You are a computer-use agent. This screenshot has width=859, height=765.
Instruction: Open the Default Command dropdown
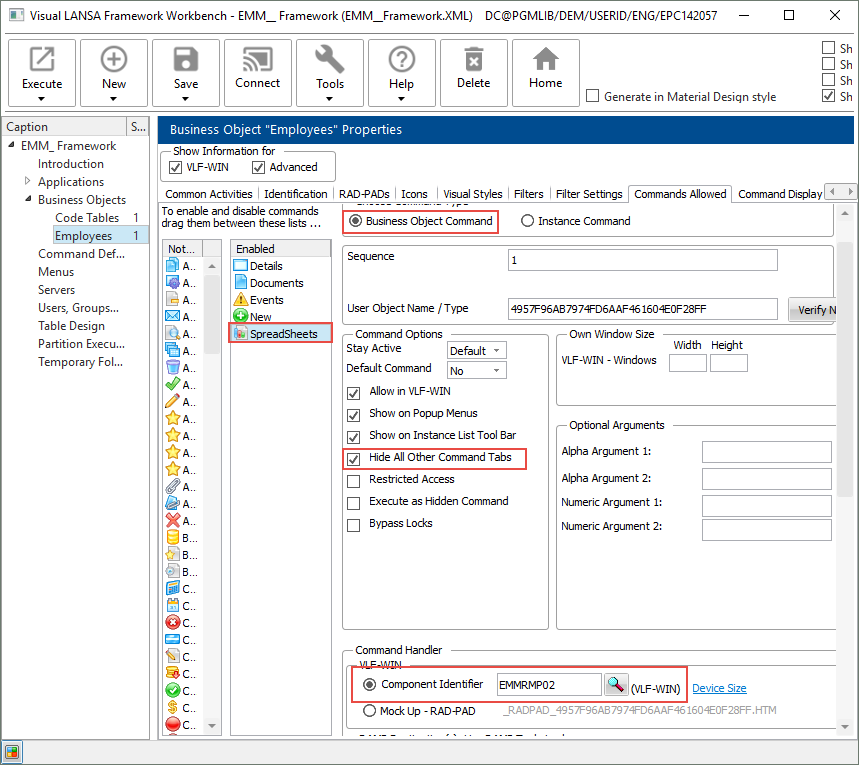pos(476,371)
